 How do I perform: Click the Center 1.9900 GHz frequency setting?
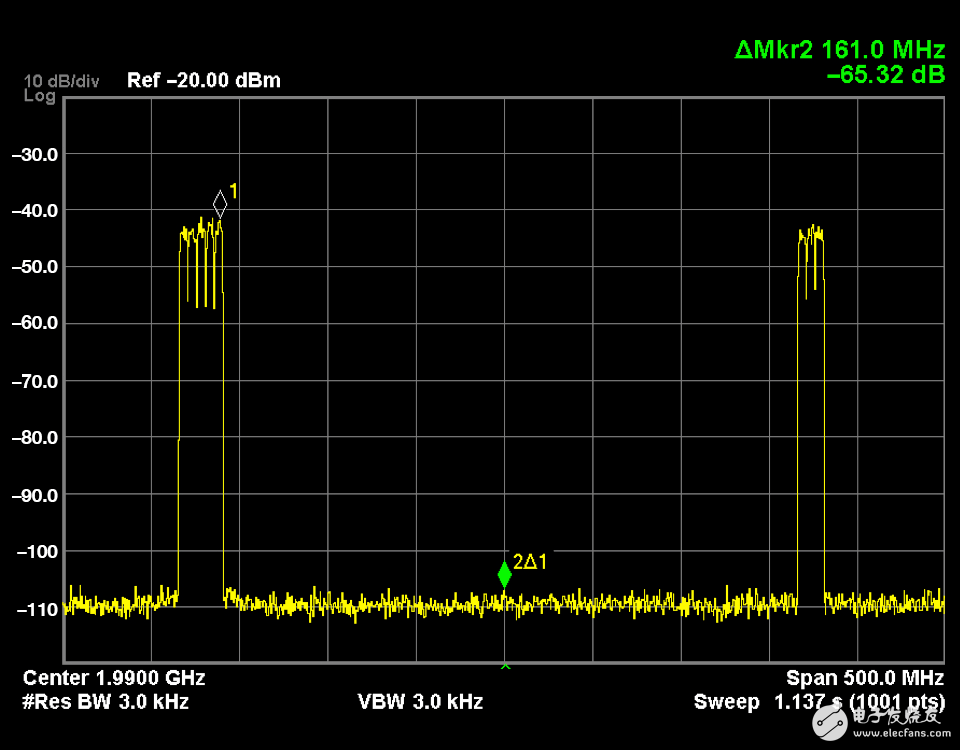[114, 677]
